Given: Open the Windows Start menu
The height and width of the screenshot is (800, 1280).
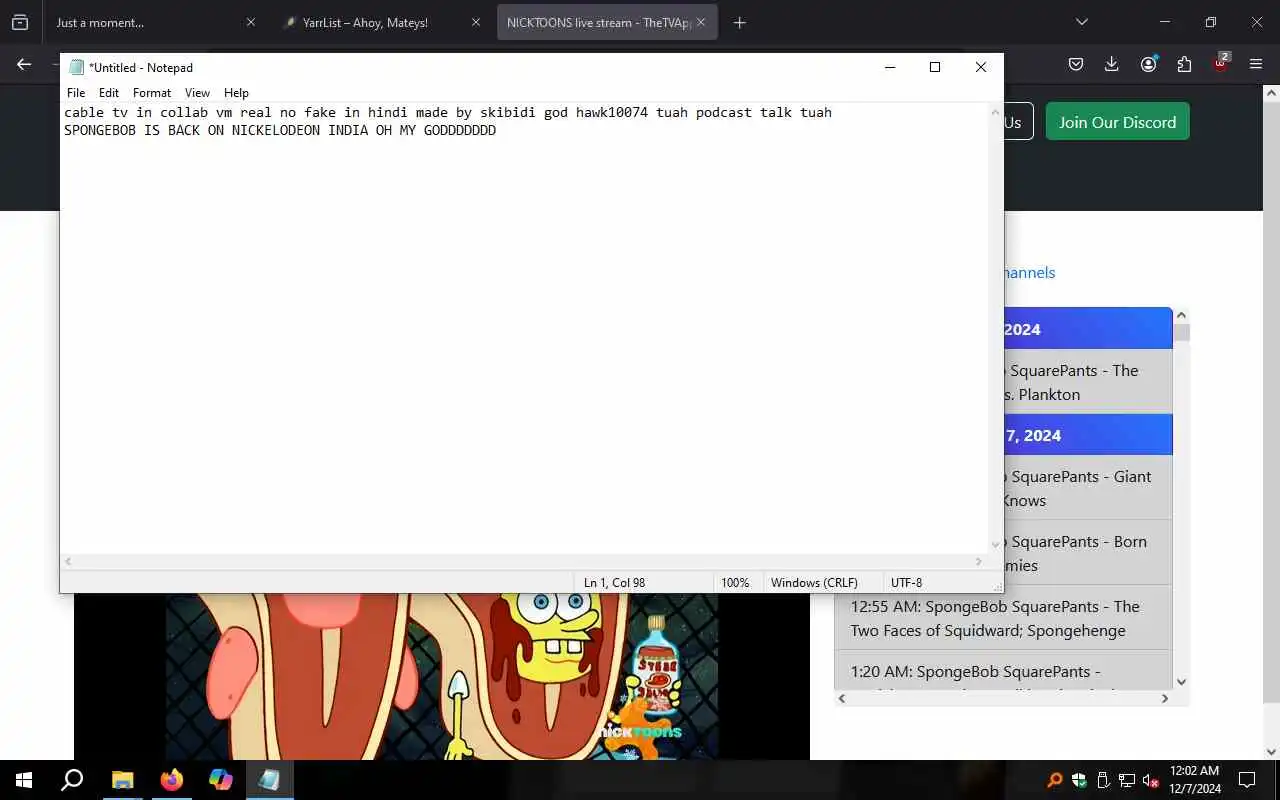Looking at the screenshot, I should (x=24, y=780).
